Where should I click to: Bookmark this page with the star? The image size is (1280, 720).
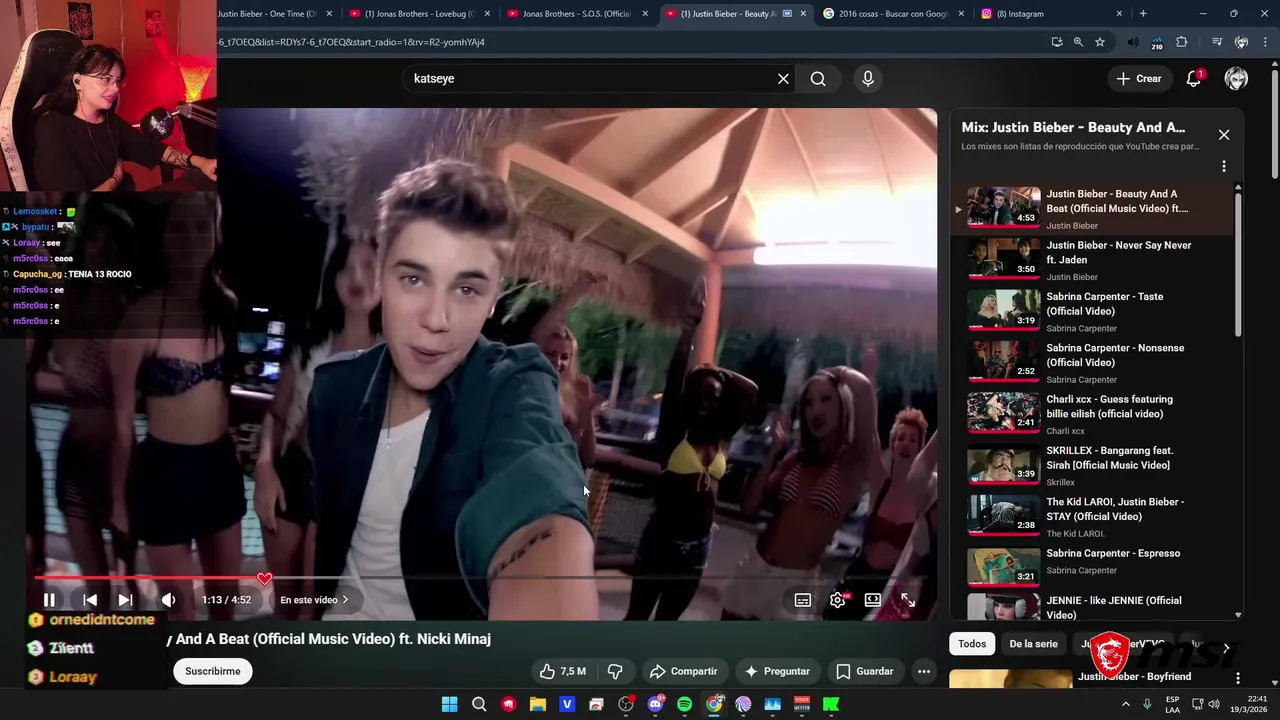click(1100, 42)
